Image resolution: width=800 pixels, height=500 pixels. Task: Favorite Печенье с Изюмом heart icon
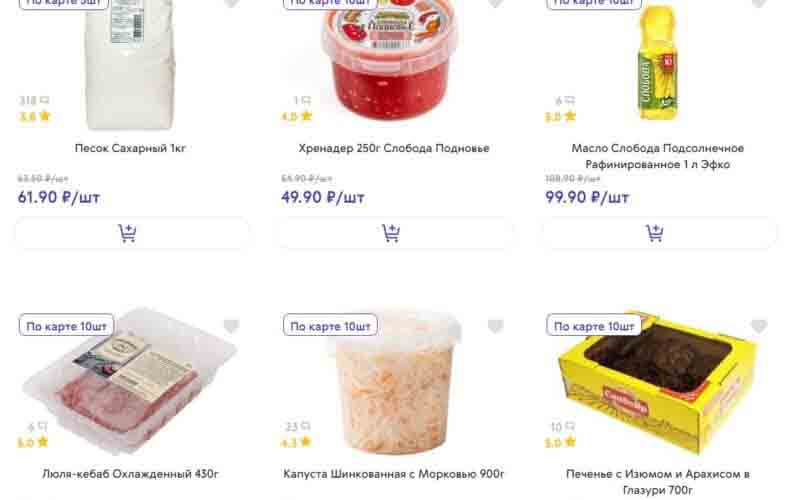[x=759, y=326]
